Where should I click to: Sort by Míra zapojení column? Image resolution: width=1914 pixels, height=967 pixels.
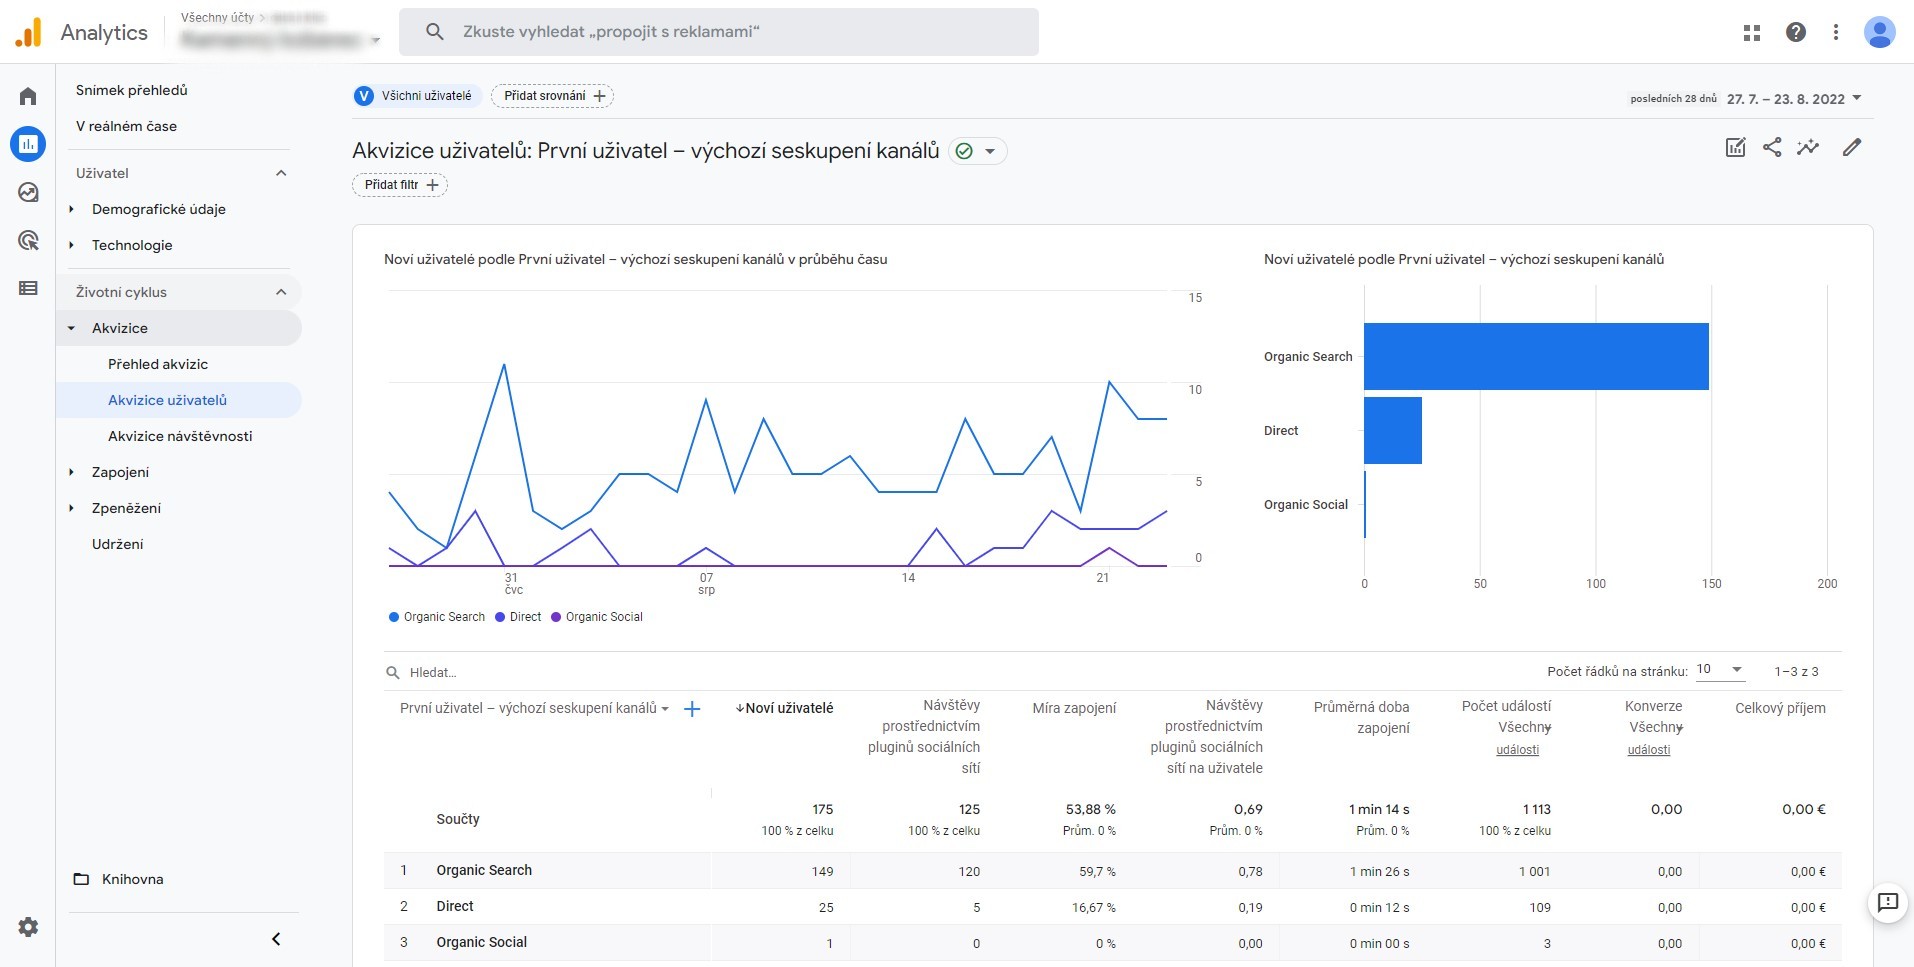click(x=1074, y=708)
